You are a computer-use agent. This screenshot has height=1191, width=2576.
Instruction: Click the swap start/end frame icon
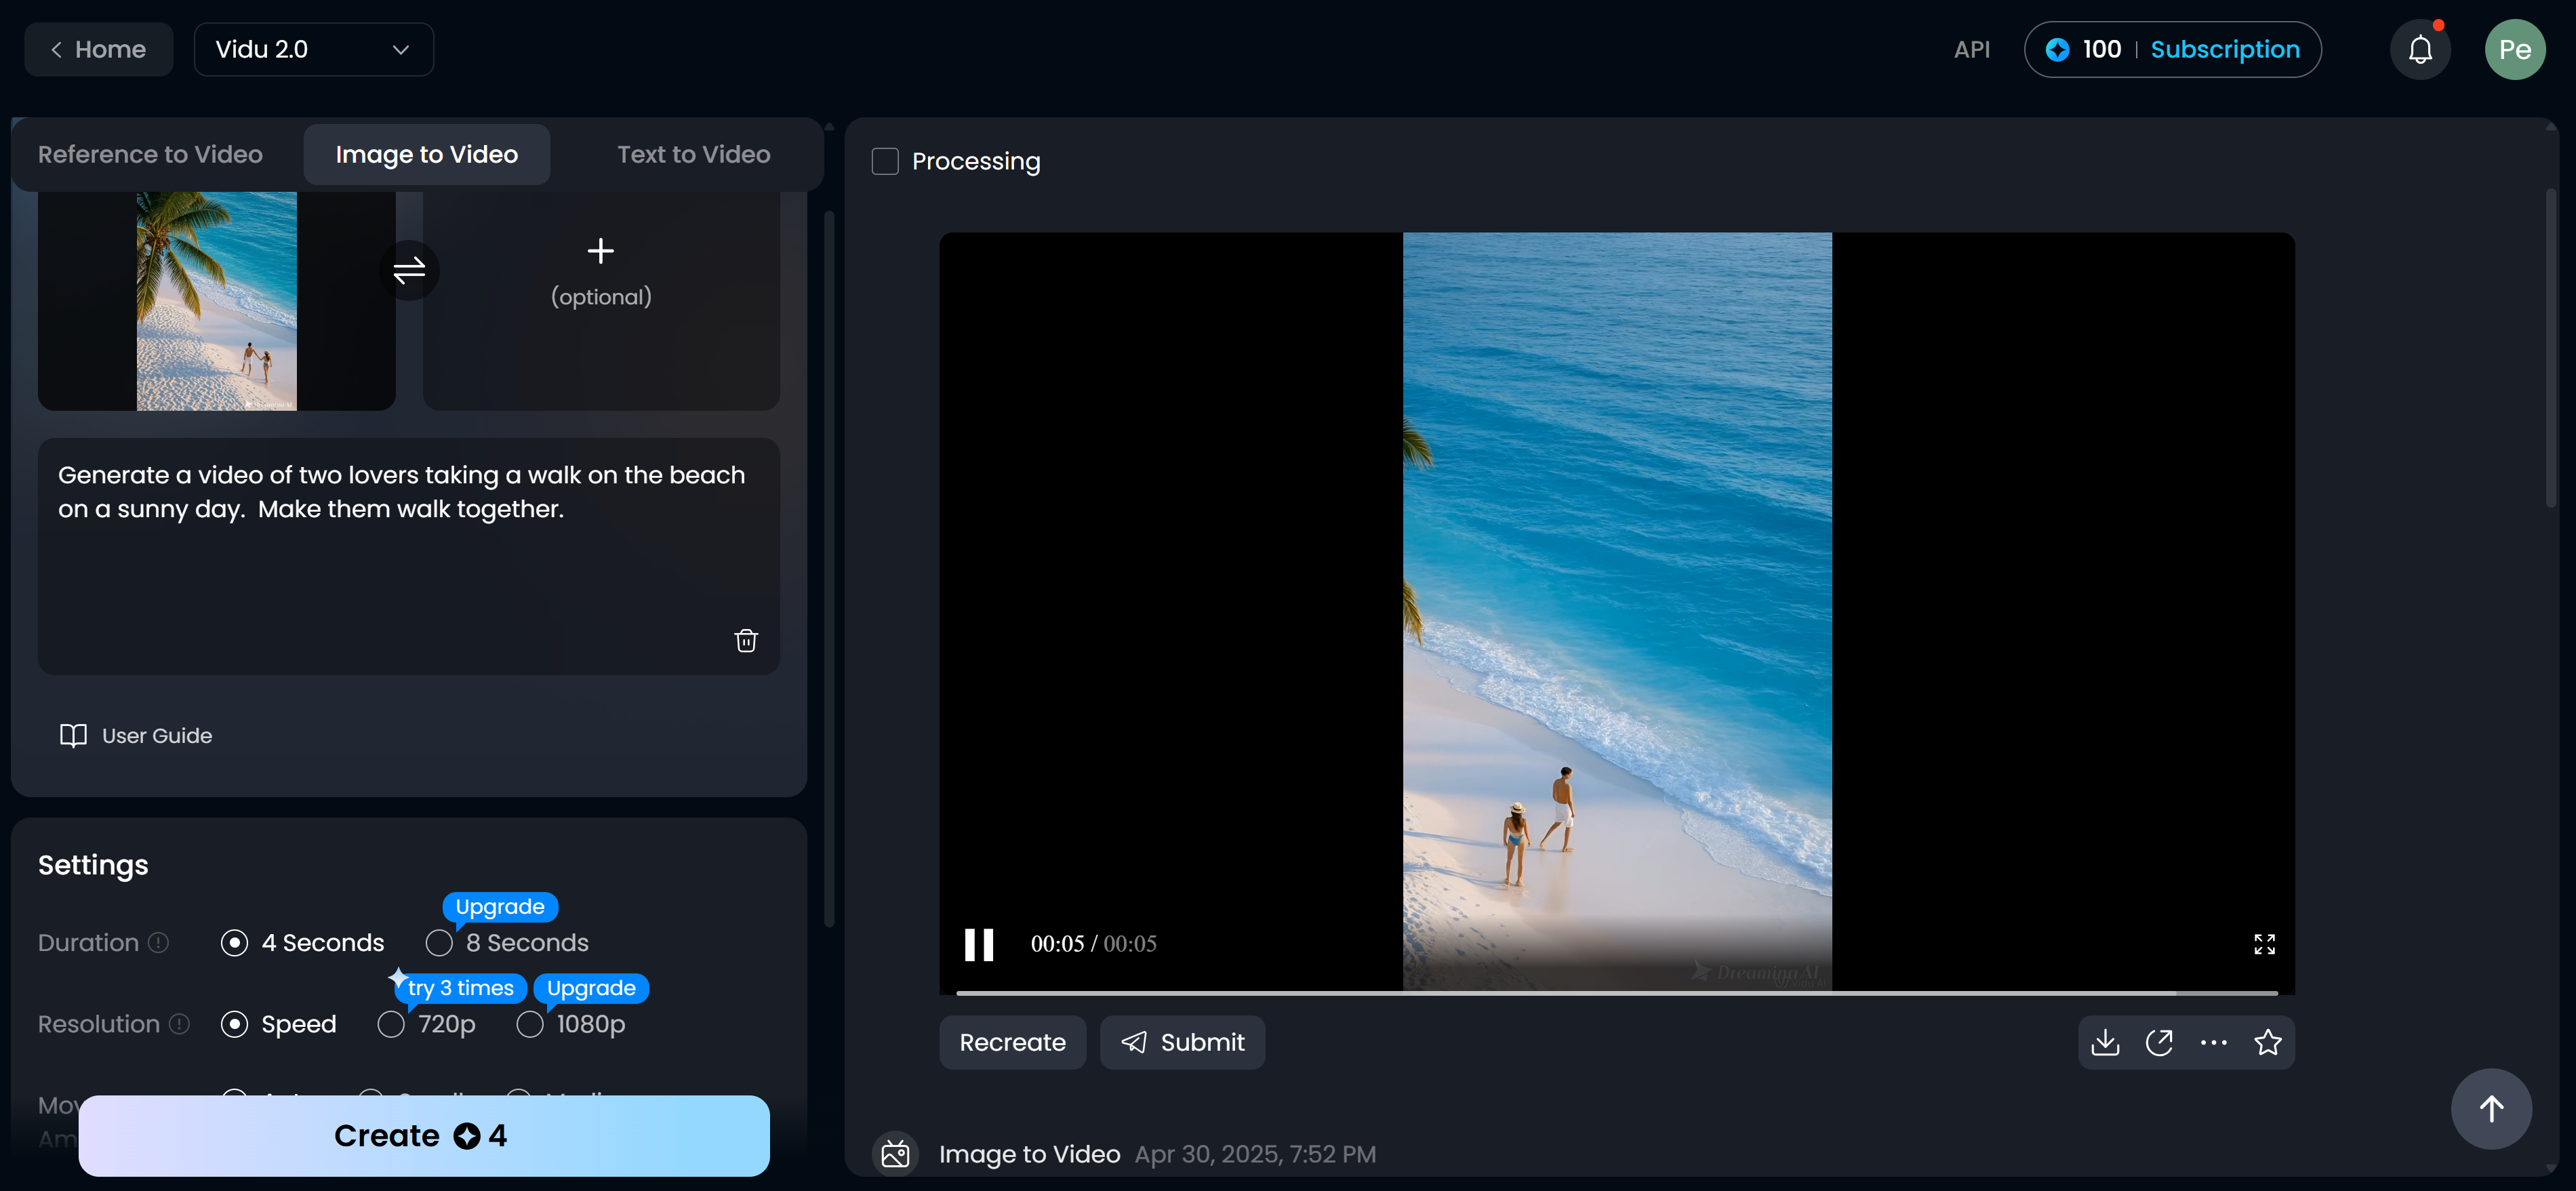click(x=409, y=270)
